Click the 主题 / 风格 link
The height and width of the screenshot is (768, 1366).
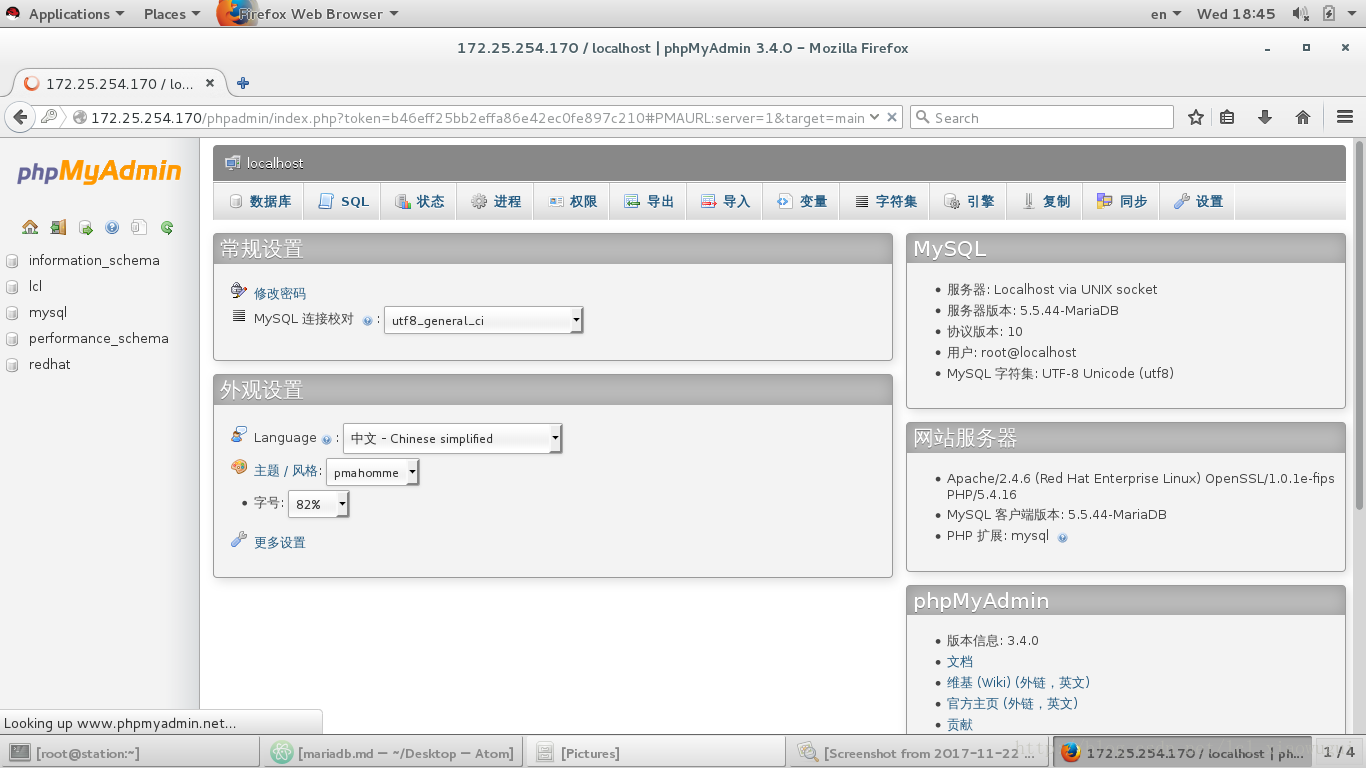[287, 471]
